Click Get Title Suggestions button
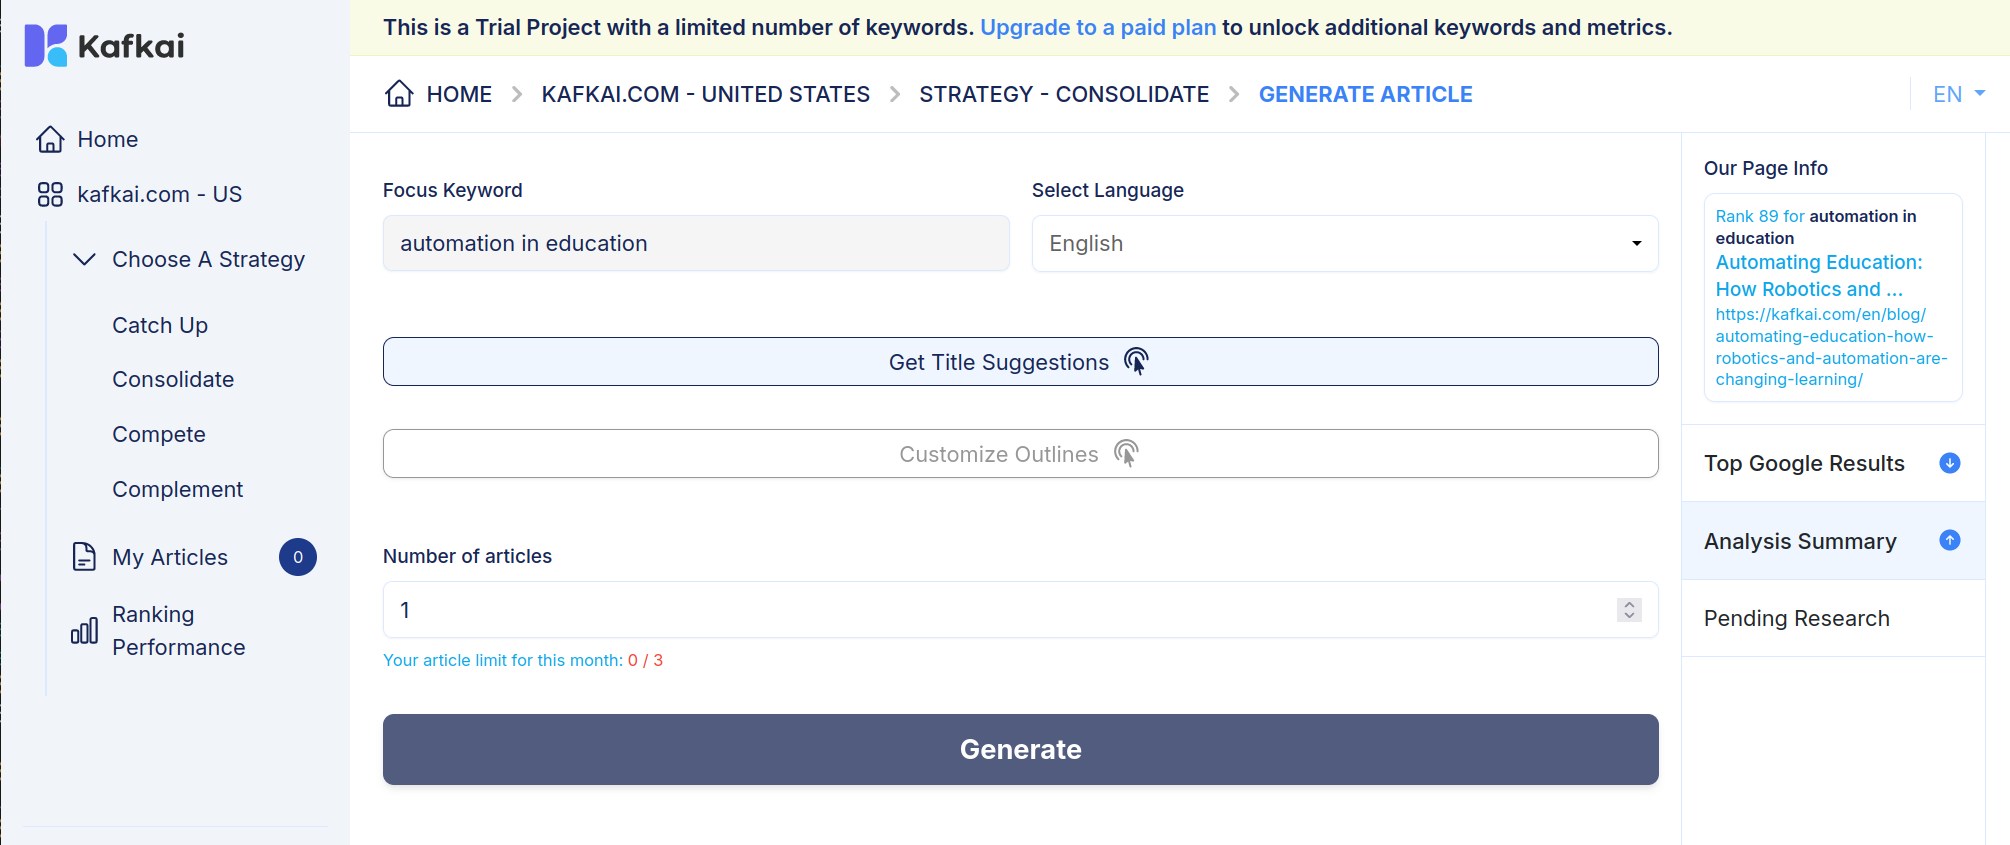This screenshot has width=2010, height=845. [x=1020, y=361]
